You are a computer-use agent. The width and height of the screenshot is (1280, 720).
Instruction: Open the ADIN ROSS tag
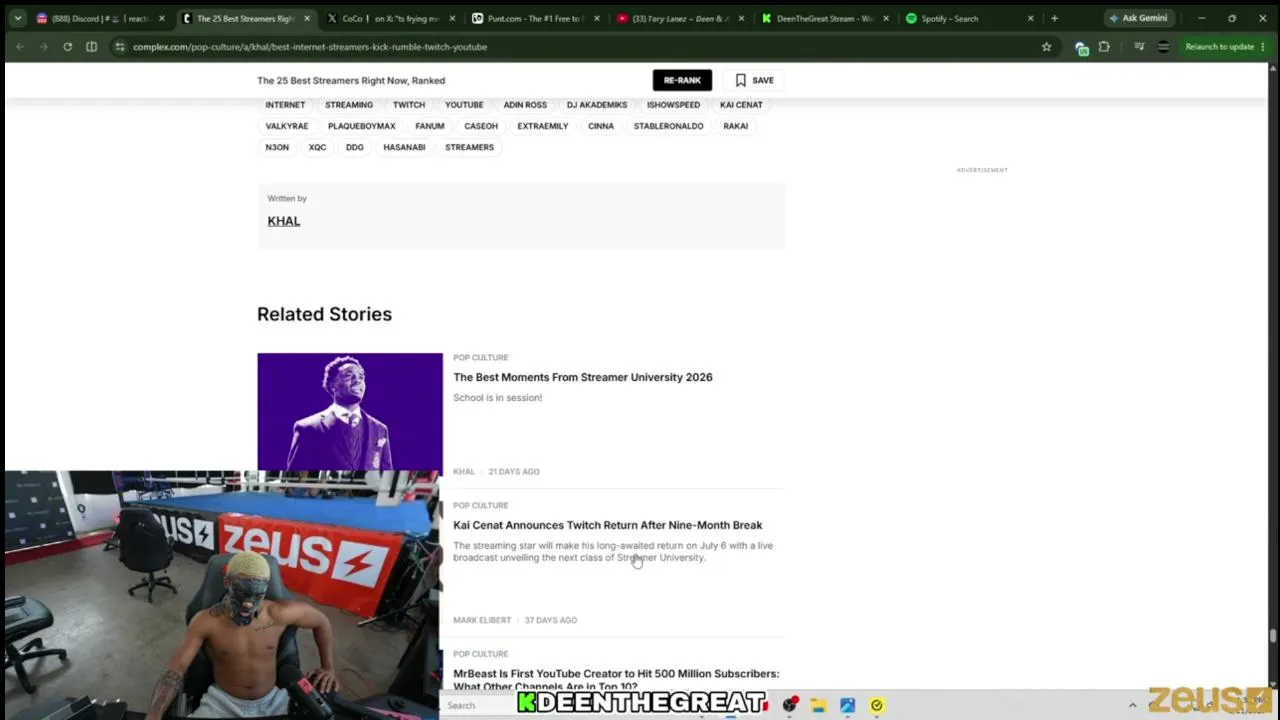525,105
